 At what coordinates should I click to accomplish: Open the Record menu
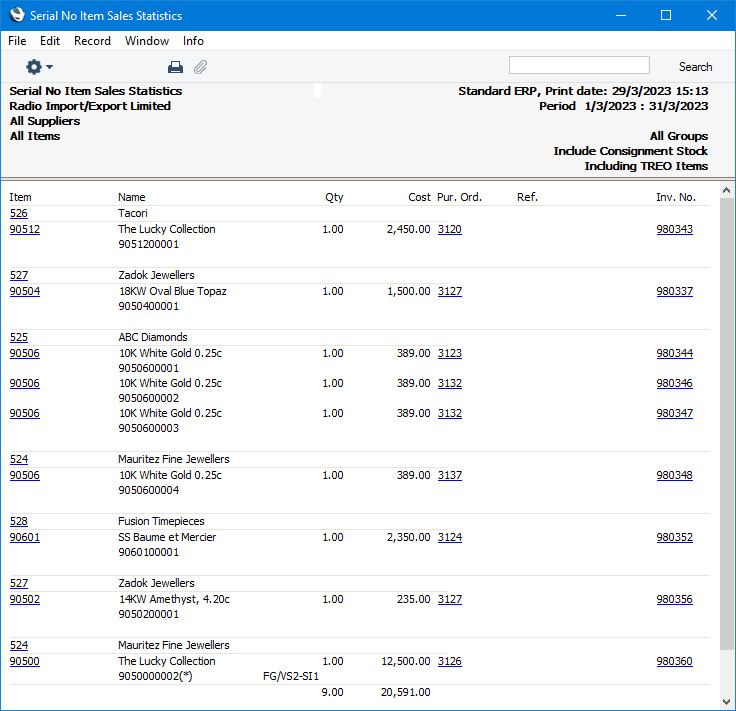click(92, 41)
